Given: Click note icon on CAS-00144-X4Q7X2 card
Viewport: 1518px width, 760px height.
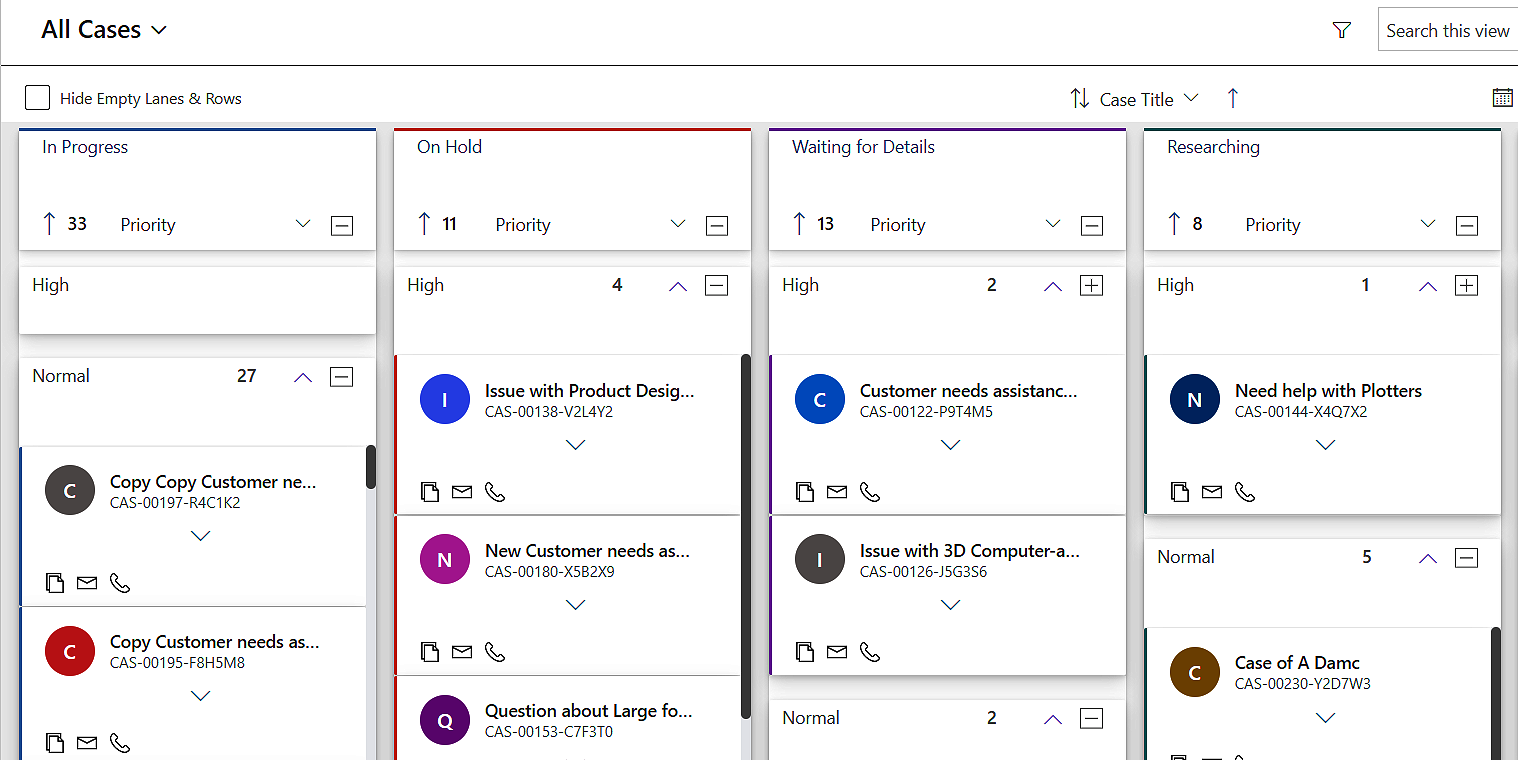Looking at the screenshot, I should (x=1179, y=491).
